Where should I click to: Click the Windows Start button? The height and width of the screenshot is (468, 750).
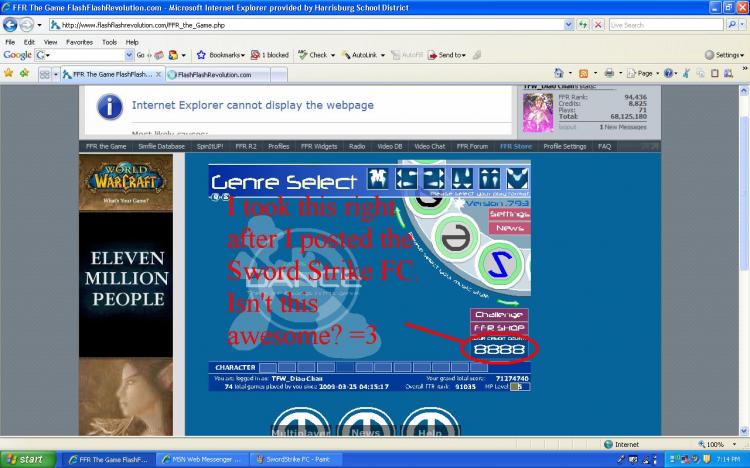[x=26, y=459]
